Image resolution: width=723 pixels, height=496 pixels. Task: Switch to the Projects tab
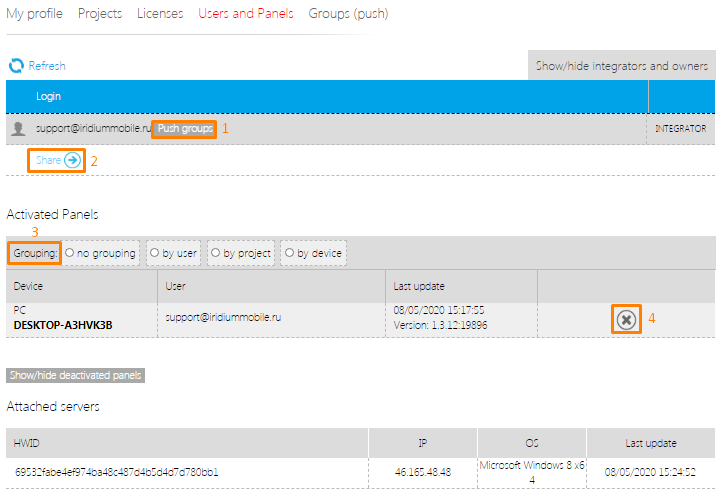99,14
